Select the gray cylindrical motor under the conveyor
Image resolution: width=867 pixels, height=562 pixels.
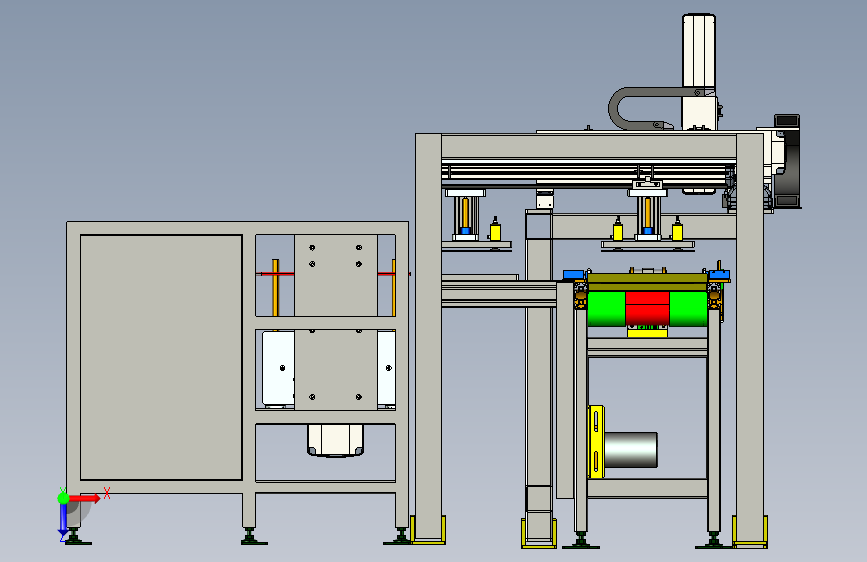coord(631,450)
